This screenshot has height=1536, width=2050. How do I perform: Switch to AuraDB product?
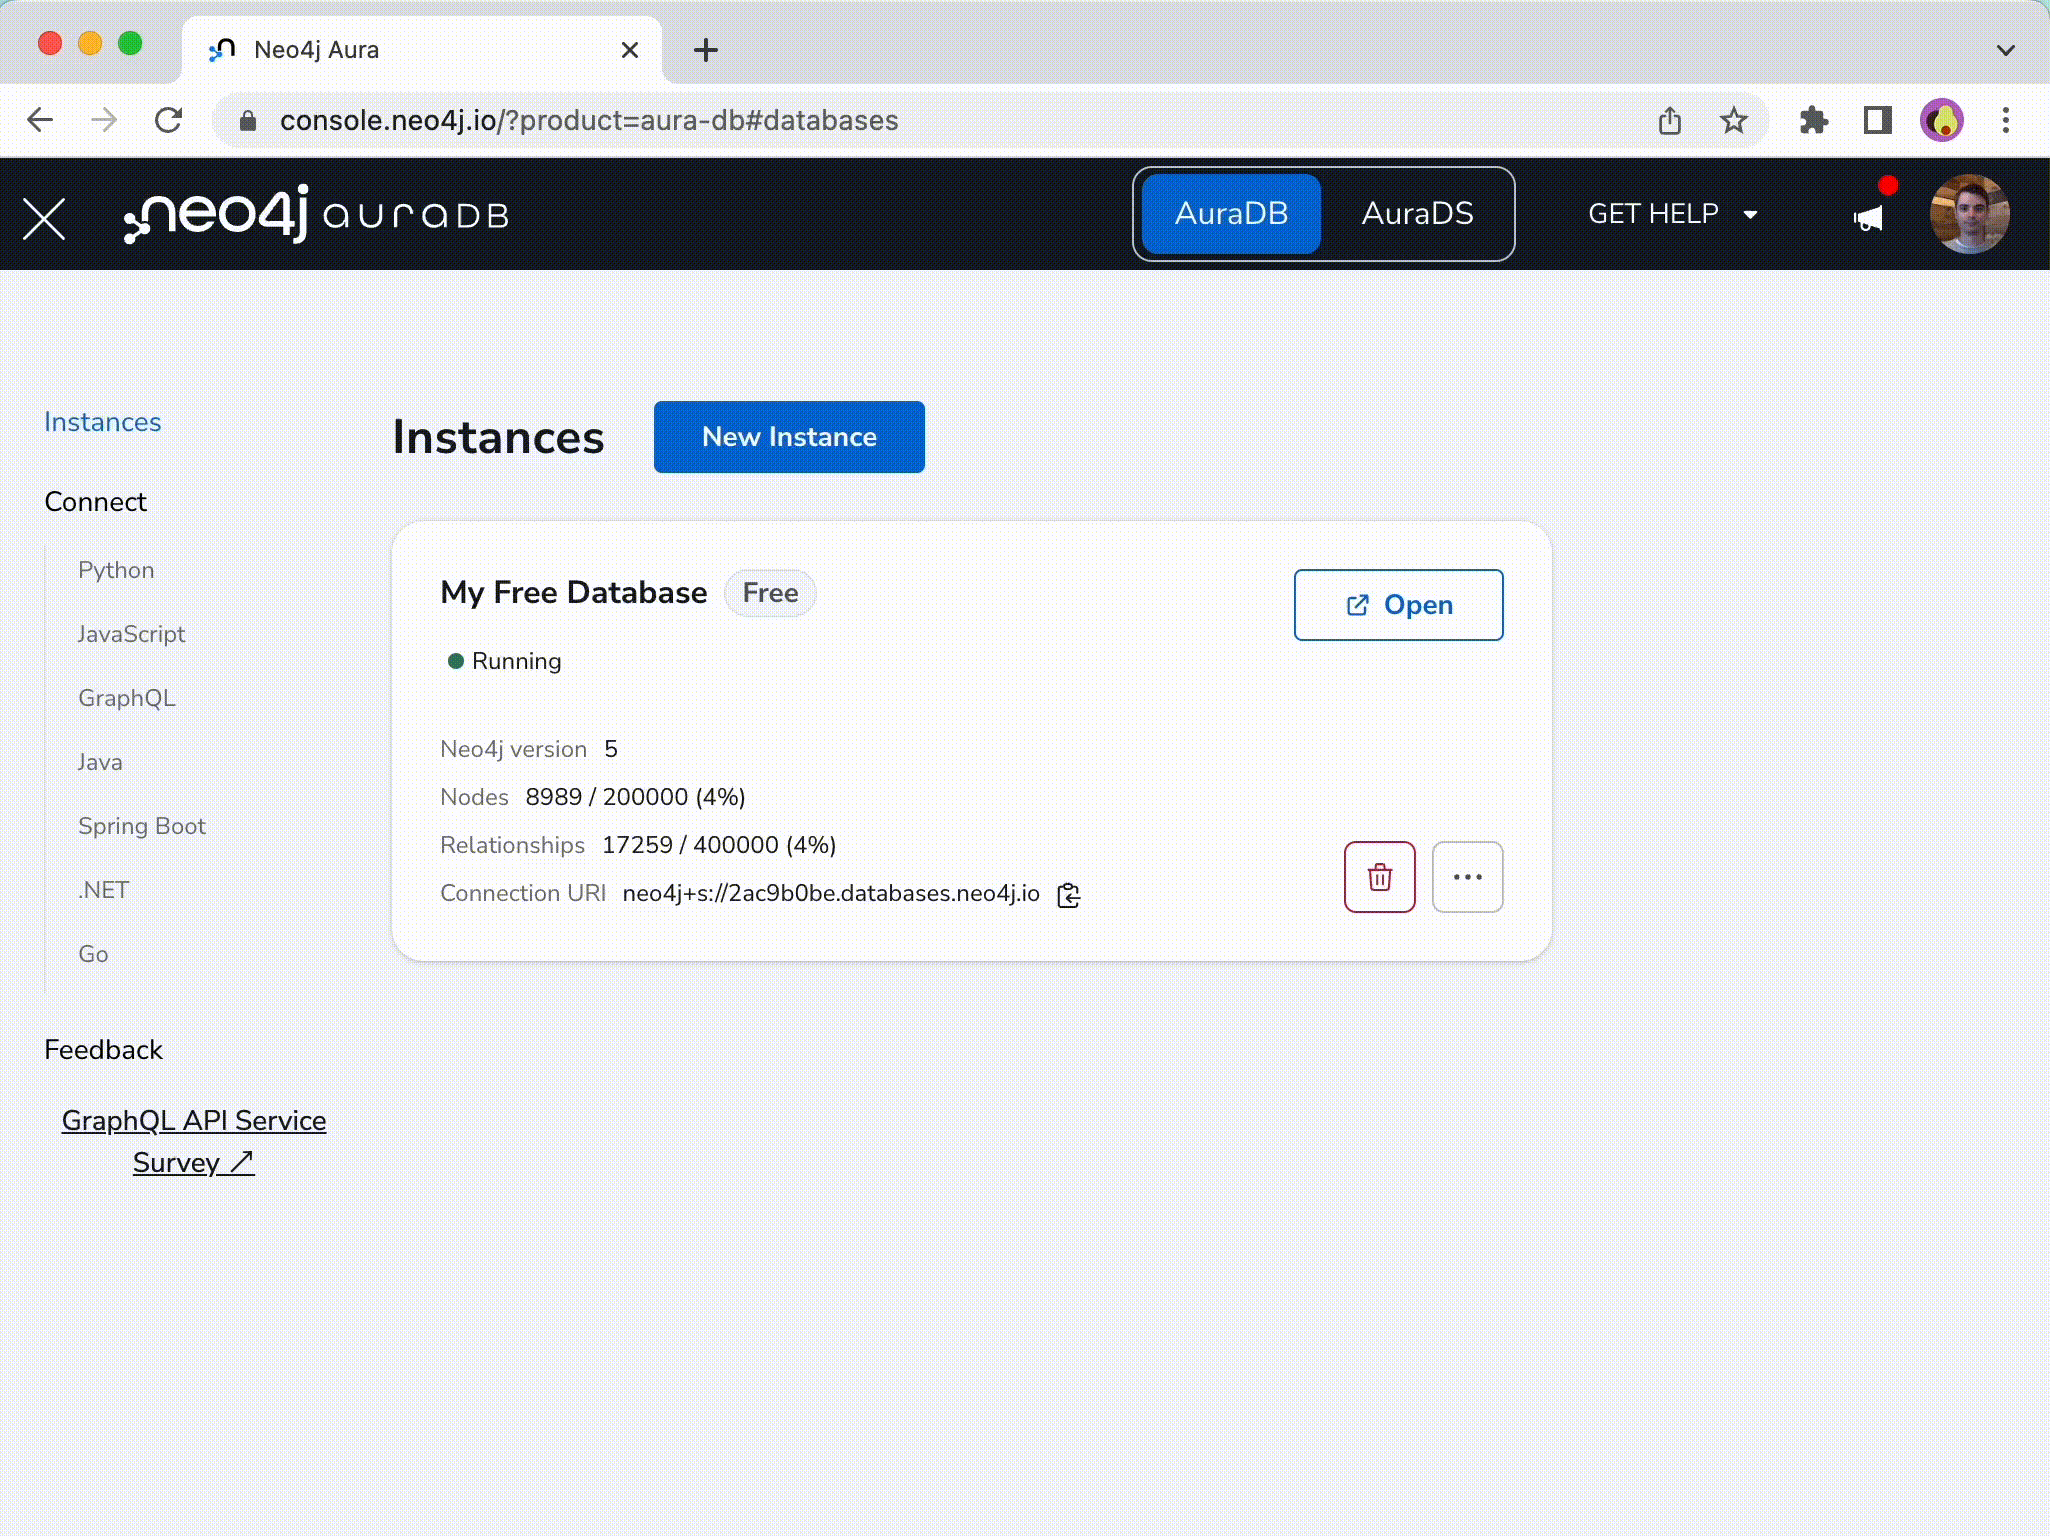coord(1231,214)
